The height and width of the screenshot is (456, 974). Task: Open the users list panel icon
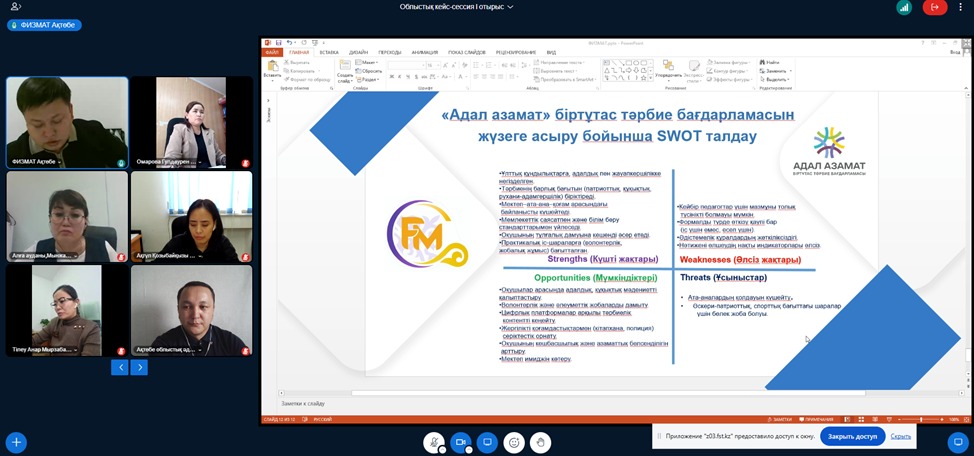(x=16, y=7)
